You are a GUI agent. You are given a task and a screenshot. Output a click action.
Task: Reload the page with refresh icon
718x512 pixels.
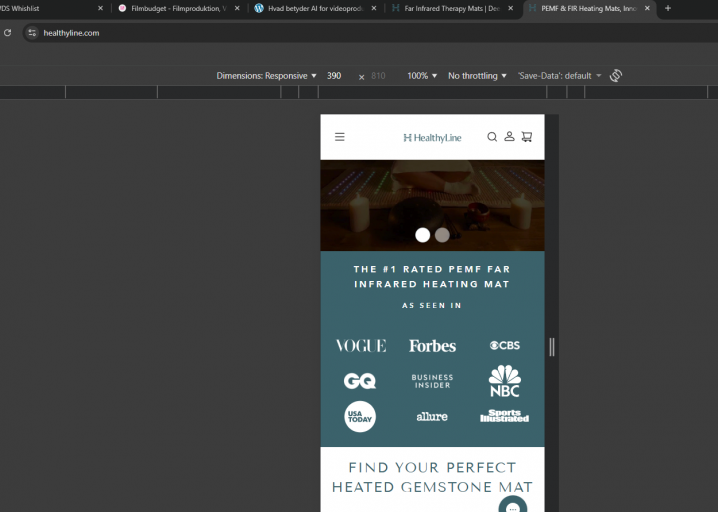click(x=7, y=33)
